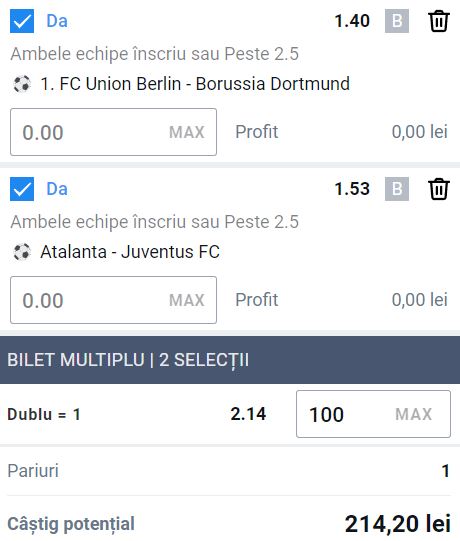The image size is (460, 541).
Task: Open the 1. FC Union Berlin - Borussia Dortmund match
Action: [195, 84]
